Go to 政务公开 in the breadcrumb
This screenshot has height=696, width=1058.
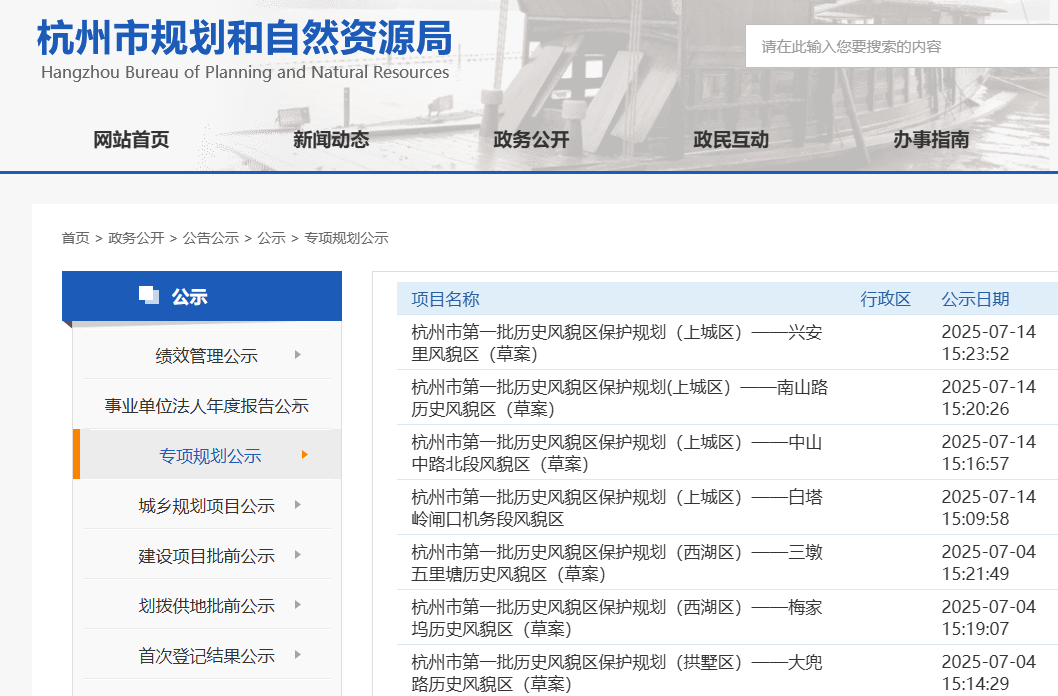136,238
